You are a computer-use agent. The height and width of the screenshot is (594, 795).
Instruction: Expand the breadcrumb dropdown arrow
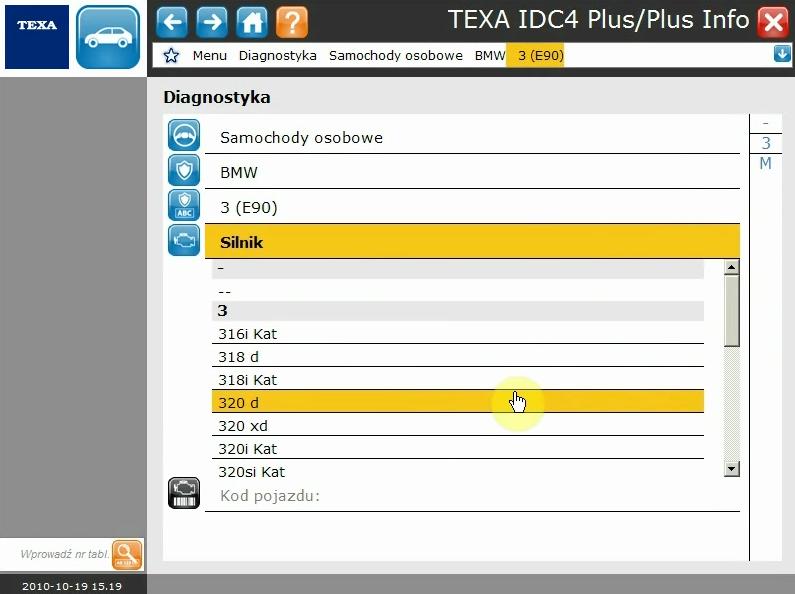(x=781, y=54)
